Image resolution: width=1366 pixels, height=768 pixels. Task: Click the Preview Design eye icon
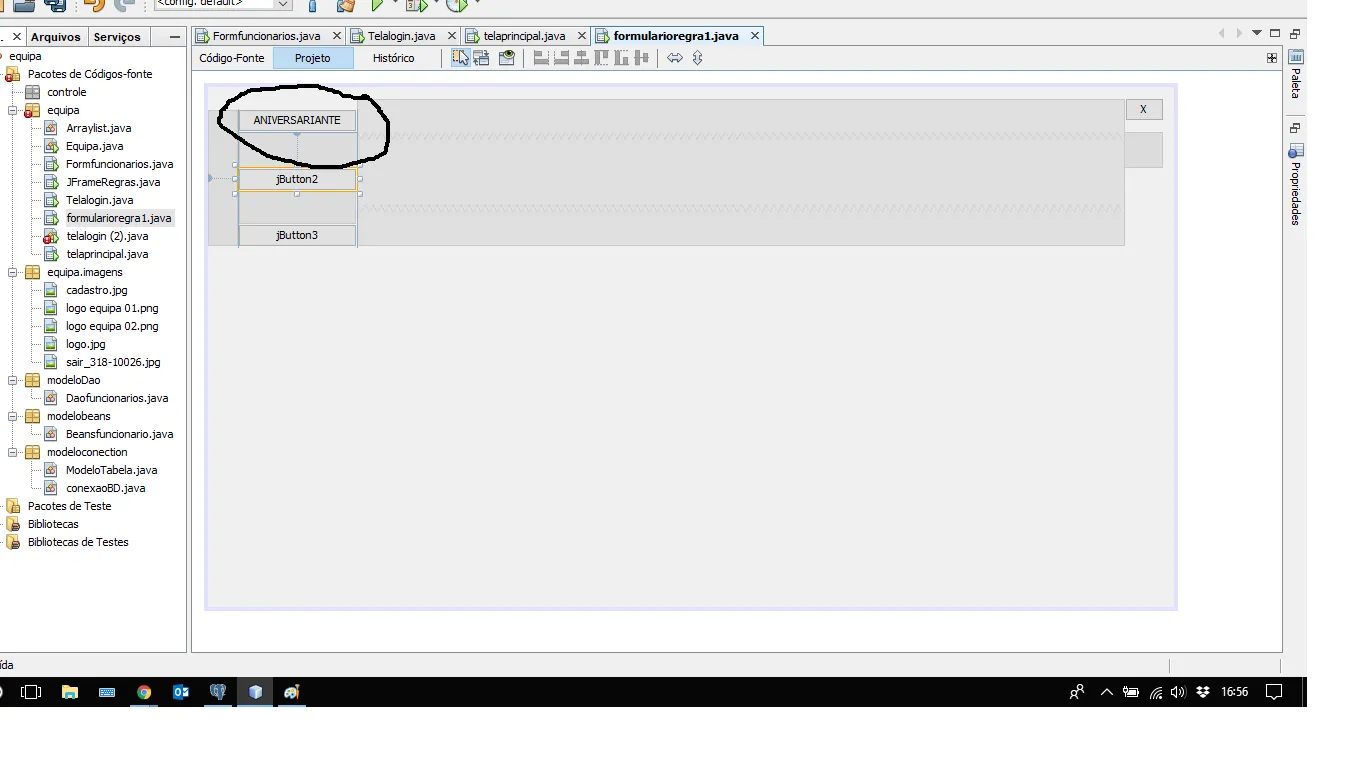click(506, 58)
